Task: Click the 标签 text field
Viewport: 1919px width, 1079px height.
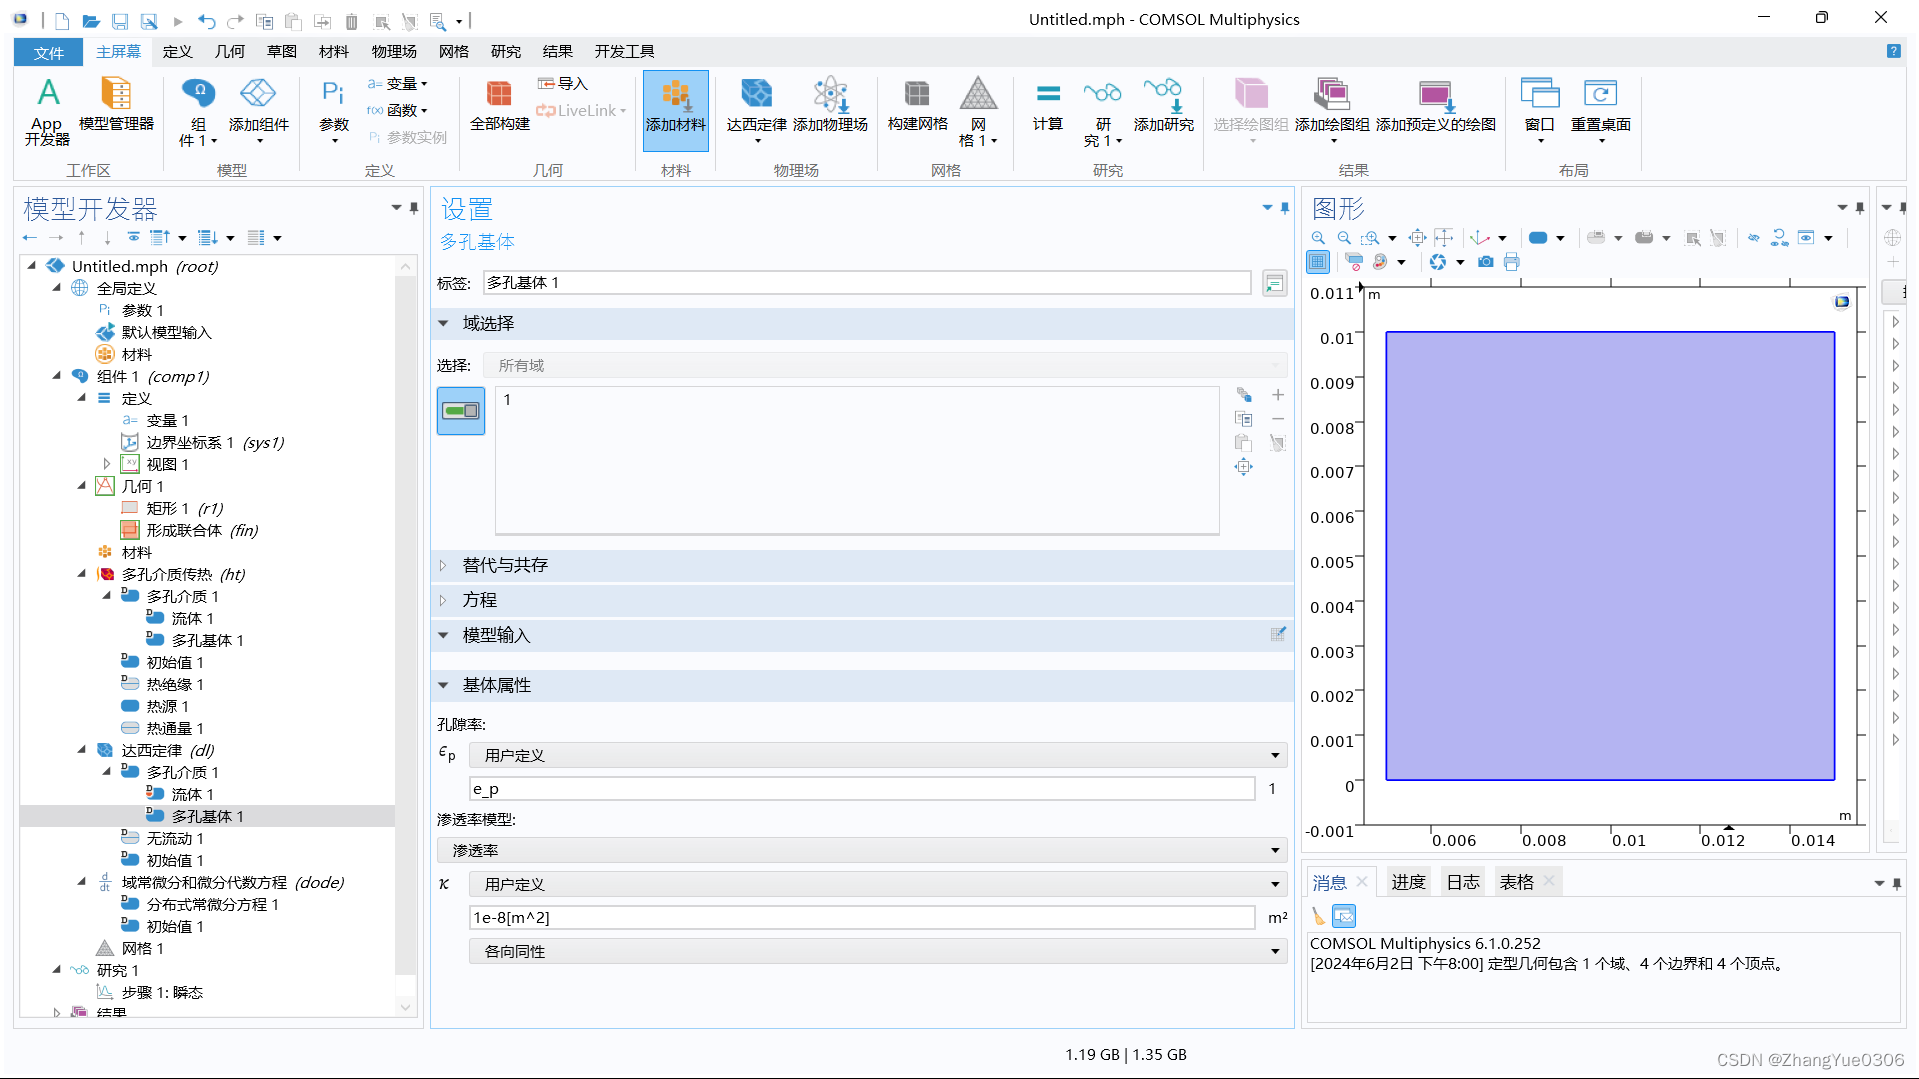Action: pyautogui.click(x=867, y=283)
